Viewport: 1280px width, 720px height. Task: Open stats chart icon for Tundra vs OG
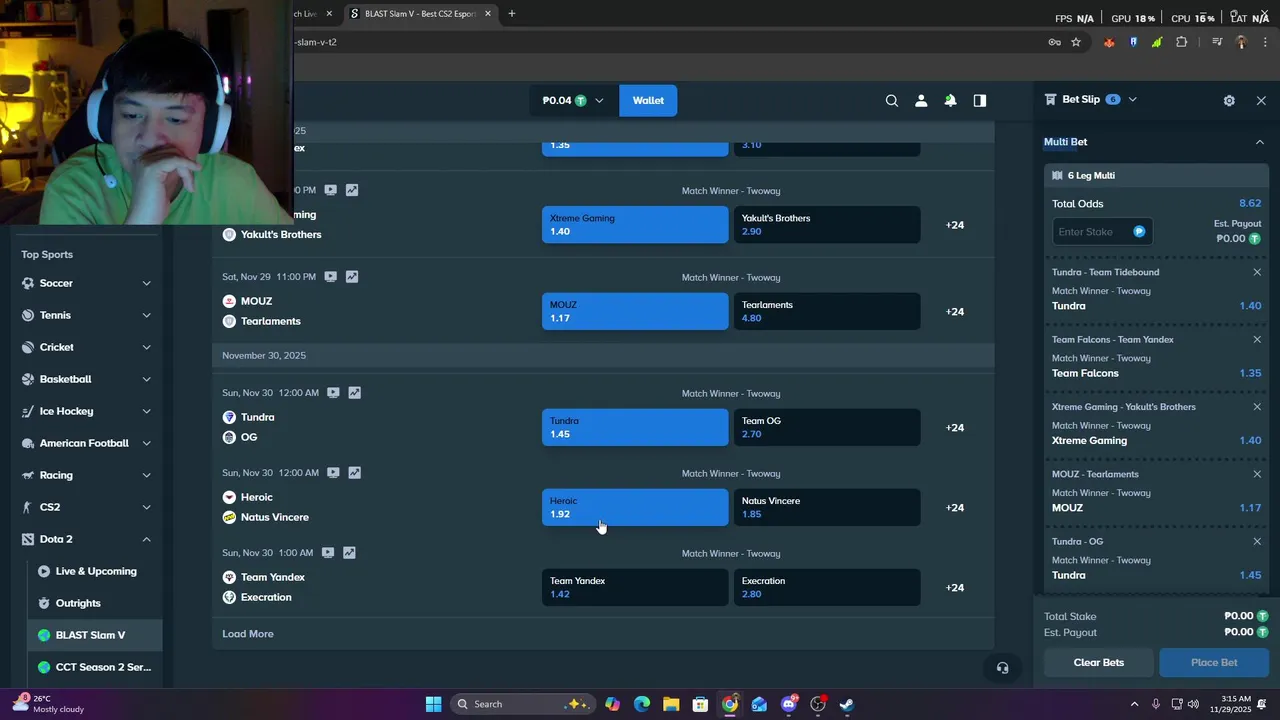click(355, 393)
